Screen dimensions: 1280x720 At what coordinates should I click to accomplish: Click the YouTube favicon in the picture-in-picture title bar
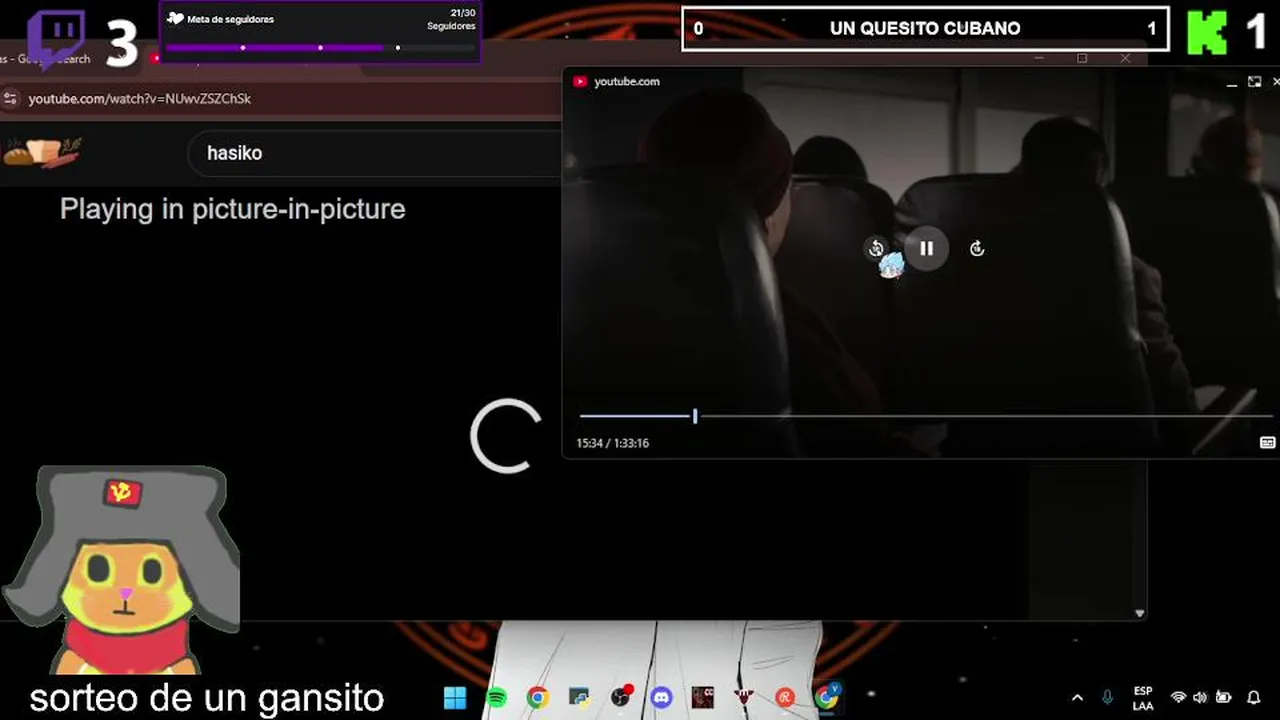(x=580, y=82)
